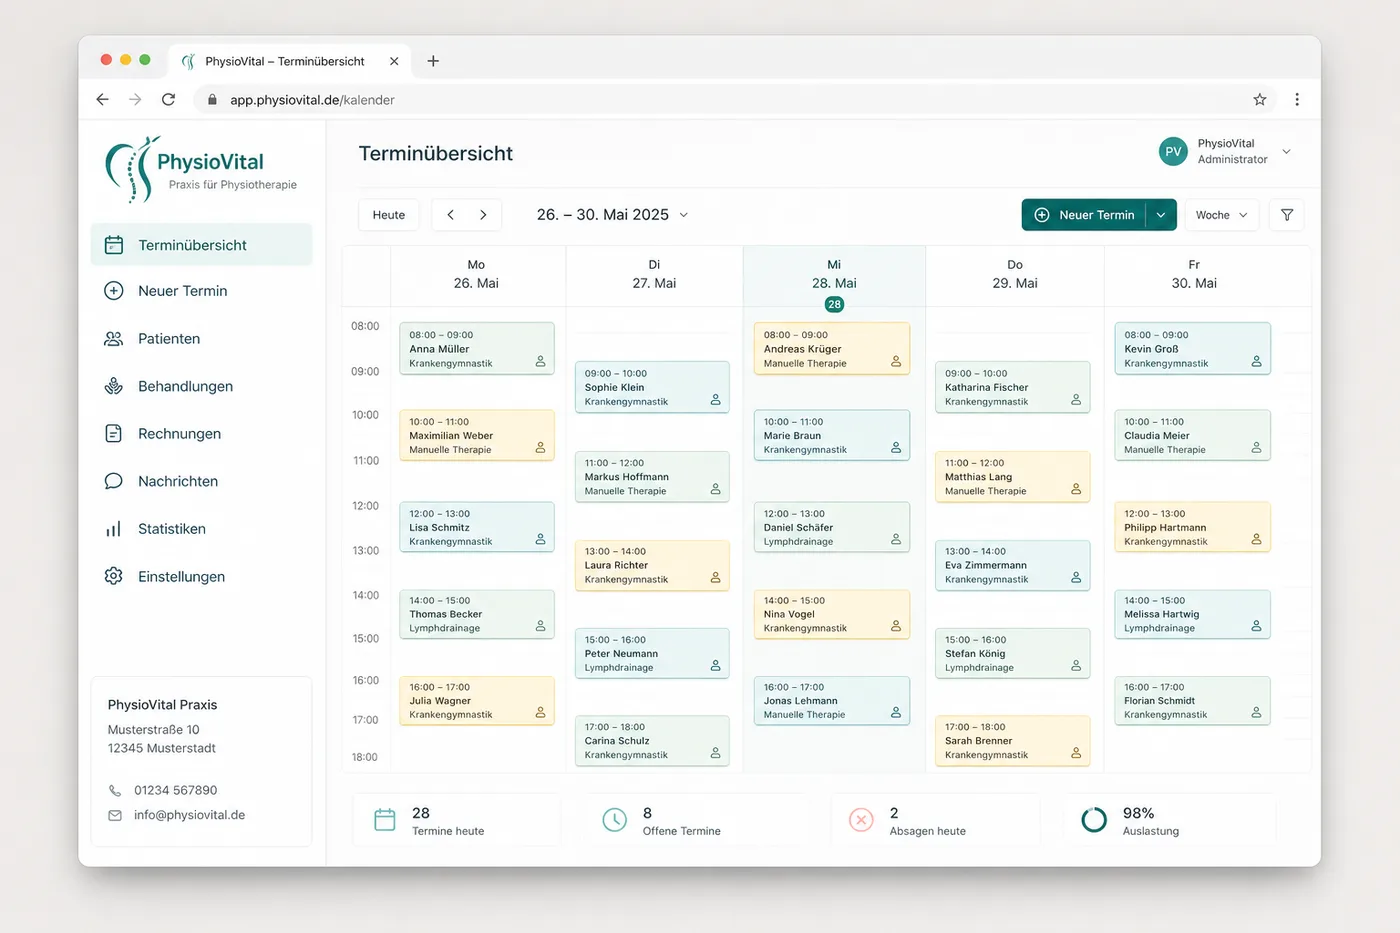The image size is (1400, 933).
Task: Click the document icon beside Rechnungen
Action: tap(114, 434)
